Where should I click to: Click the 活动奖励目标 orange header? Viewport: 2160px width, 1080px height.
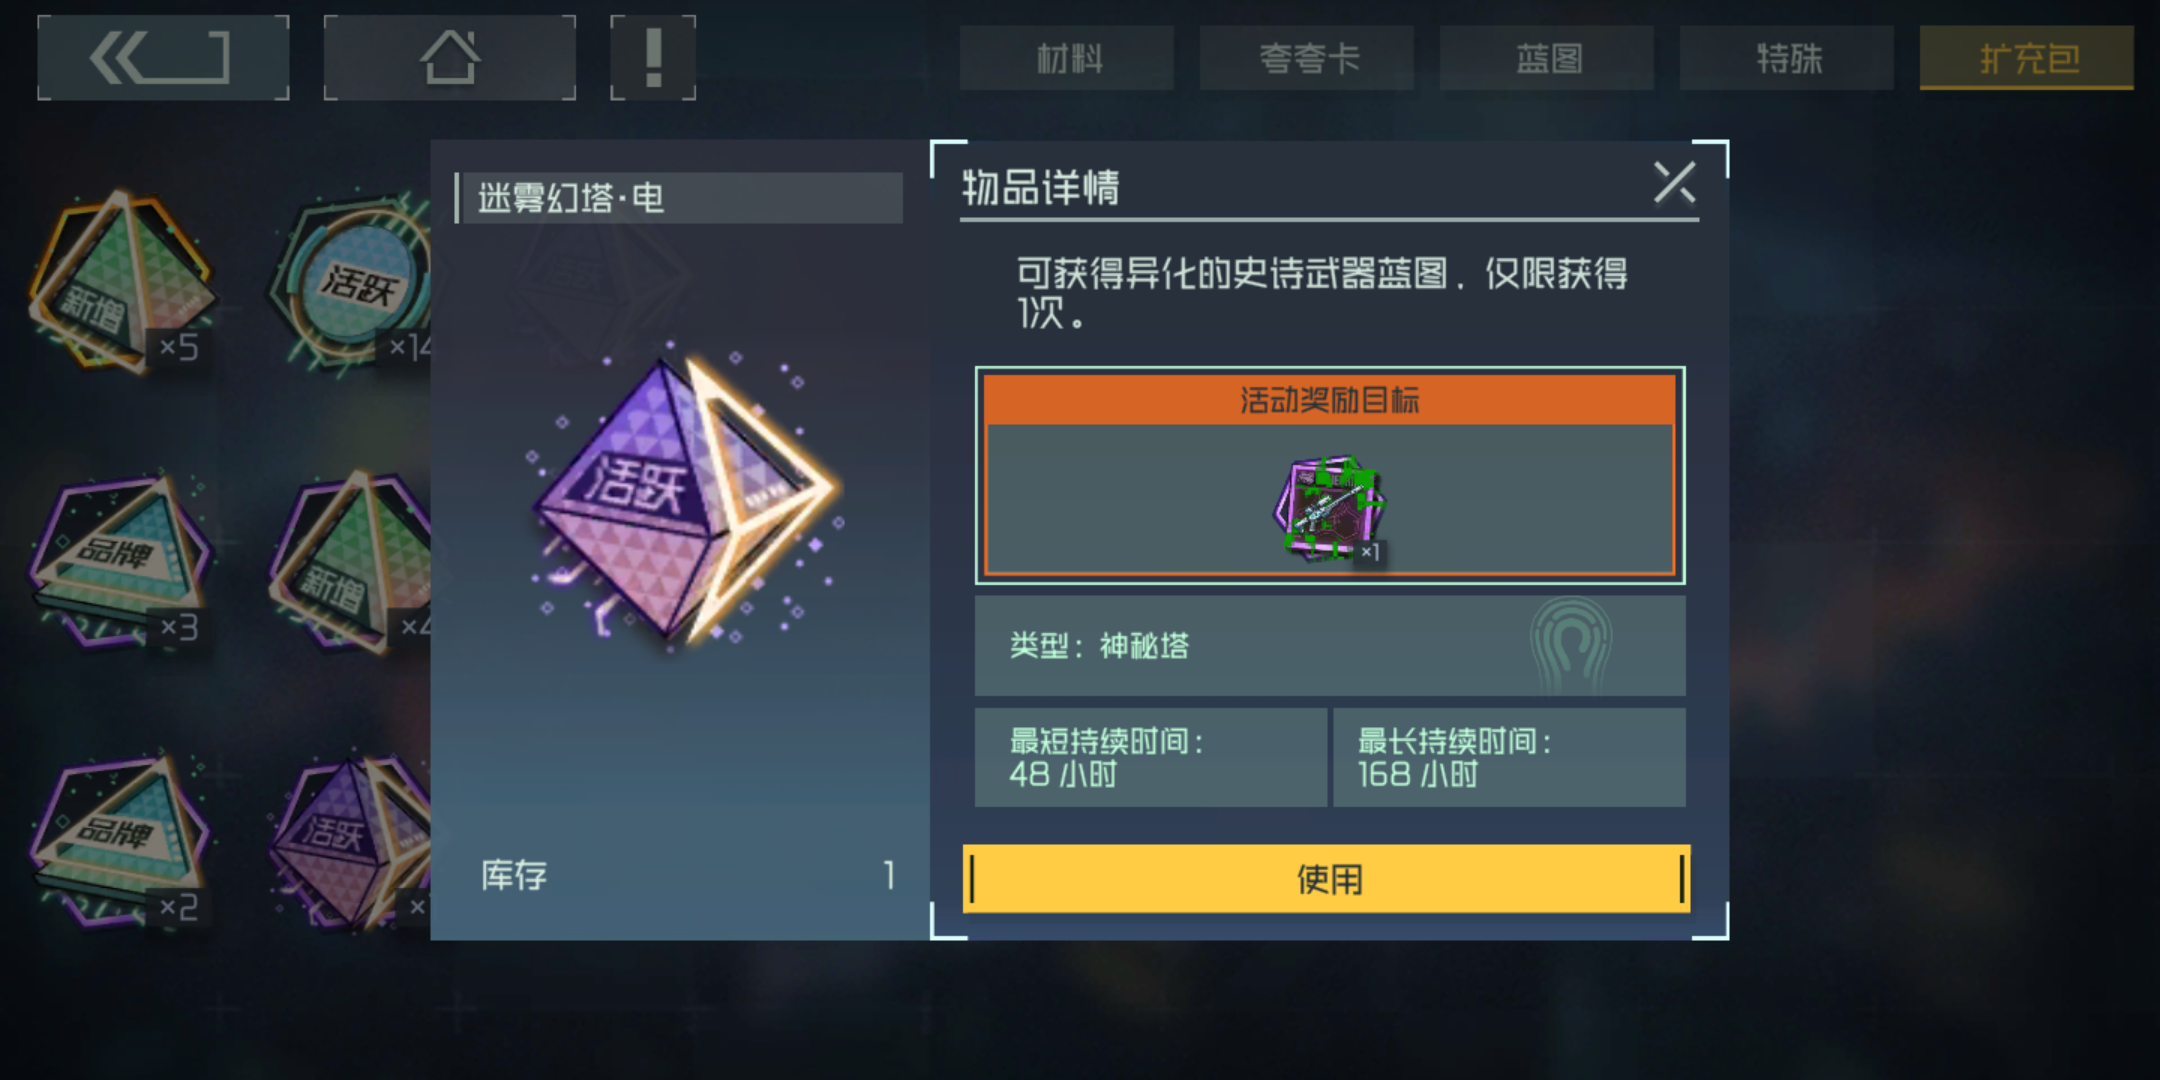pos(1329,400)
